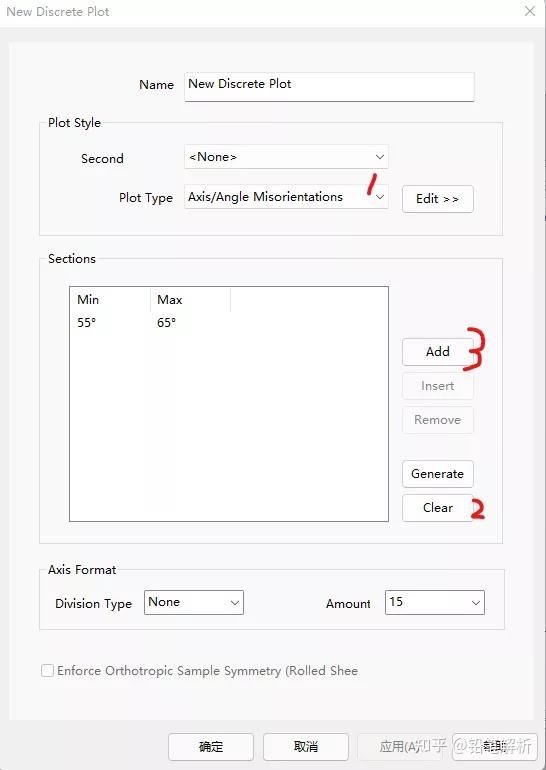Image resolution: width=546 pixels, height=770 pixels.
Task: Expand the Plot Type dropdown arrow
Action: [x=380, y=197]
